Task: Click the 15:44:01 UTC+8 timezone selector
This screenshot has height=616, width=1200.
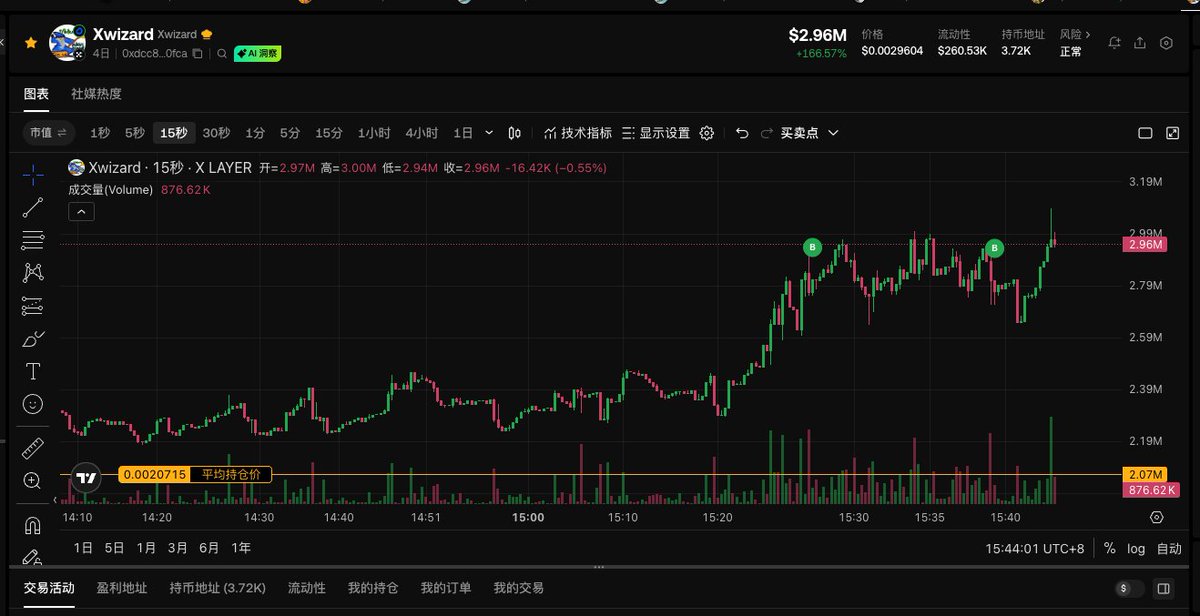Action: pyautogui.click(x=1035, y=548)
